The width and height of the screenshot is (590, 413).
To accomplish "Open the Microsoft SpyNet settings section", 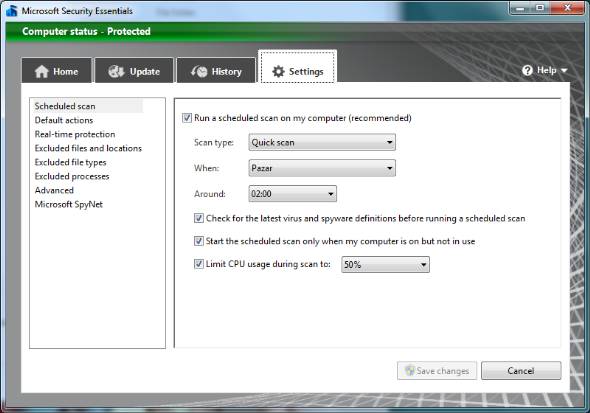I will coord(68,204).
